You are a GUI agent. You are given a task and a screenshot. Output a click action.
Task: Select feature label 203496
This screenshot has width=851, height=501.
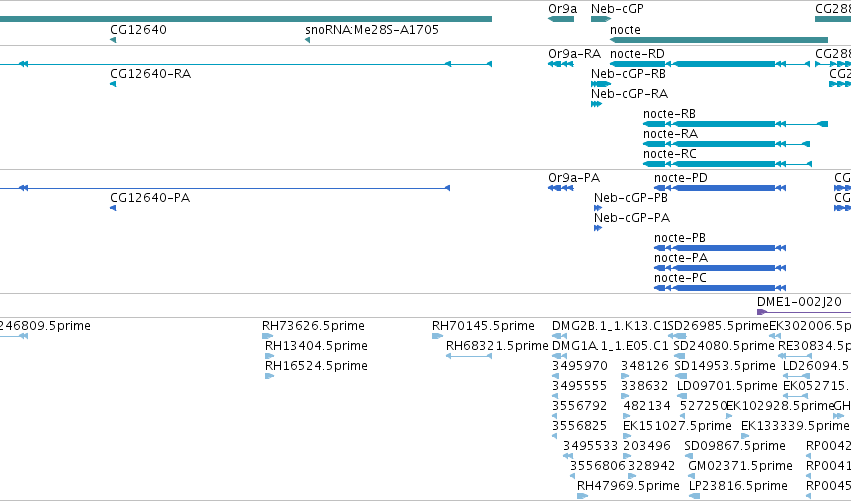coord(647,447)
